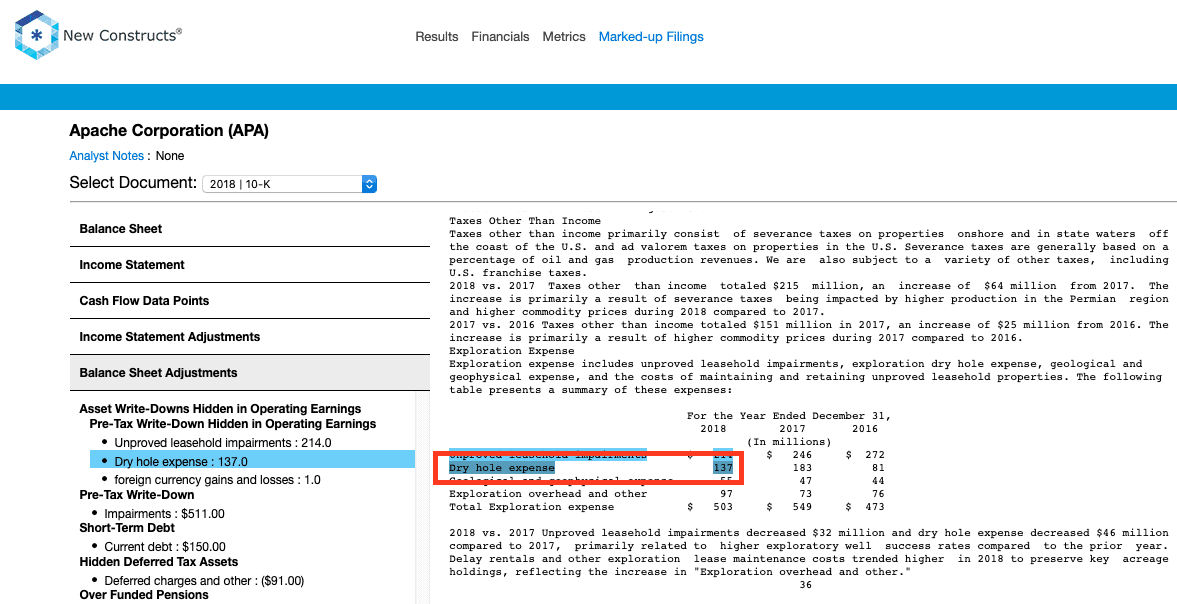Select Dry hole expense : 137.0 item
Image resolution: width=1177 pixels, height=604 pixels.
252,461
